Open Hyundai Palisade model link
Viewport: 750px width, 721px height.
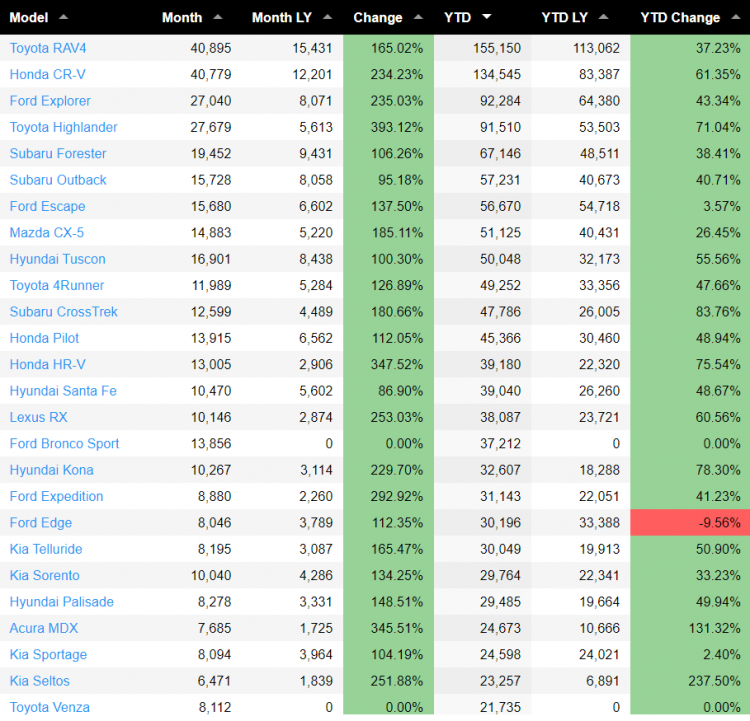tap(61, 601)
